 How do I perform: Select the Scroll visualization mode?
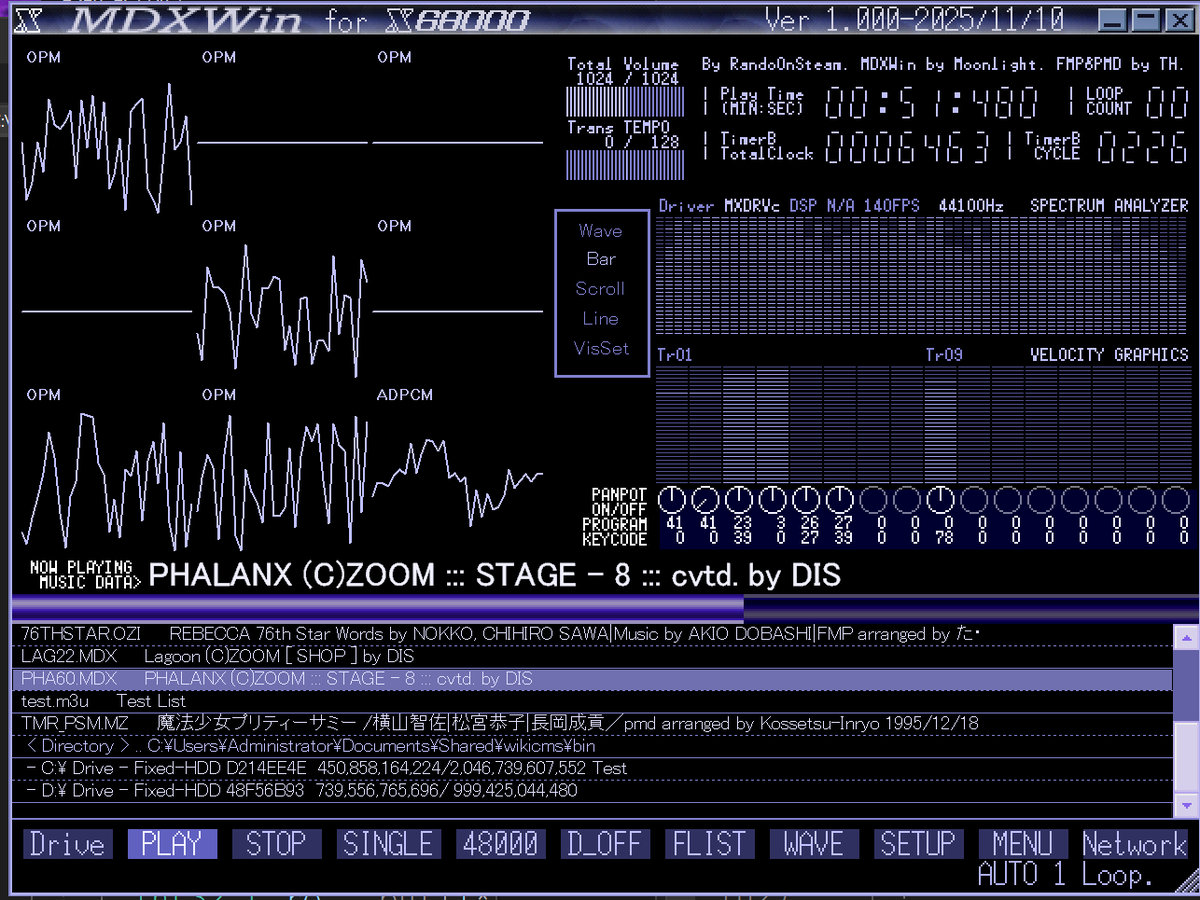[600, 289]
